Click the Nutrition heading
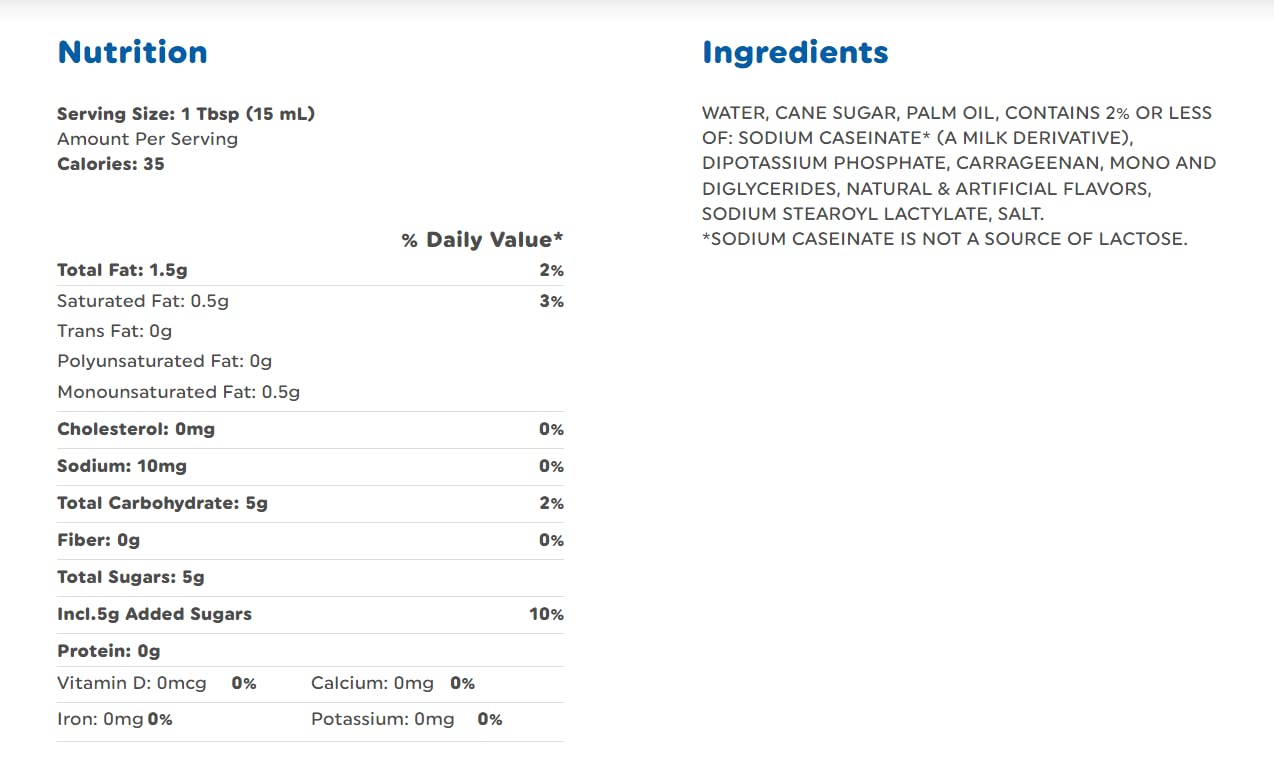1274x758 pixels. [132, 52]
